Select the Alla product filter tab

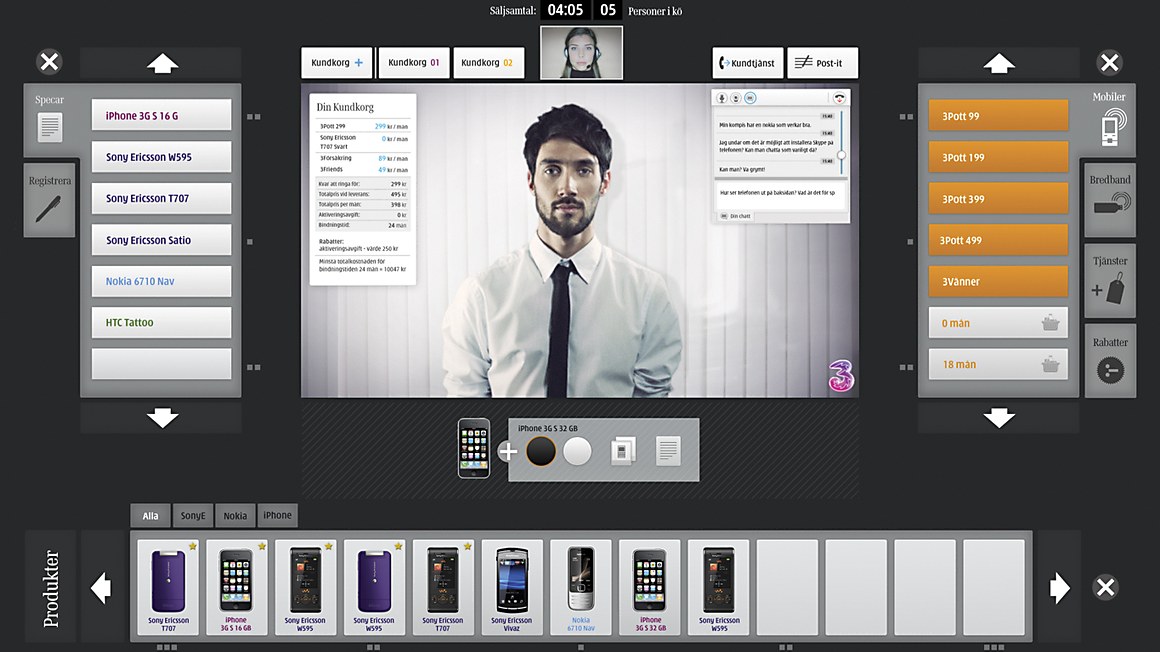point(150,516)
